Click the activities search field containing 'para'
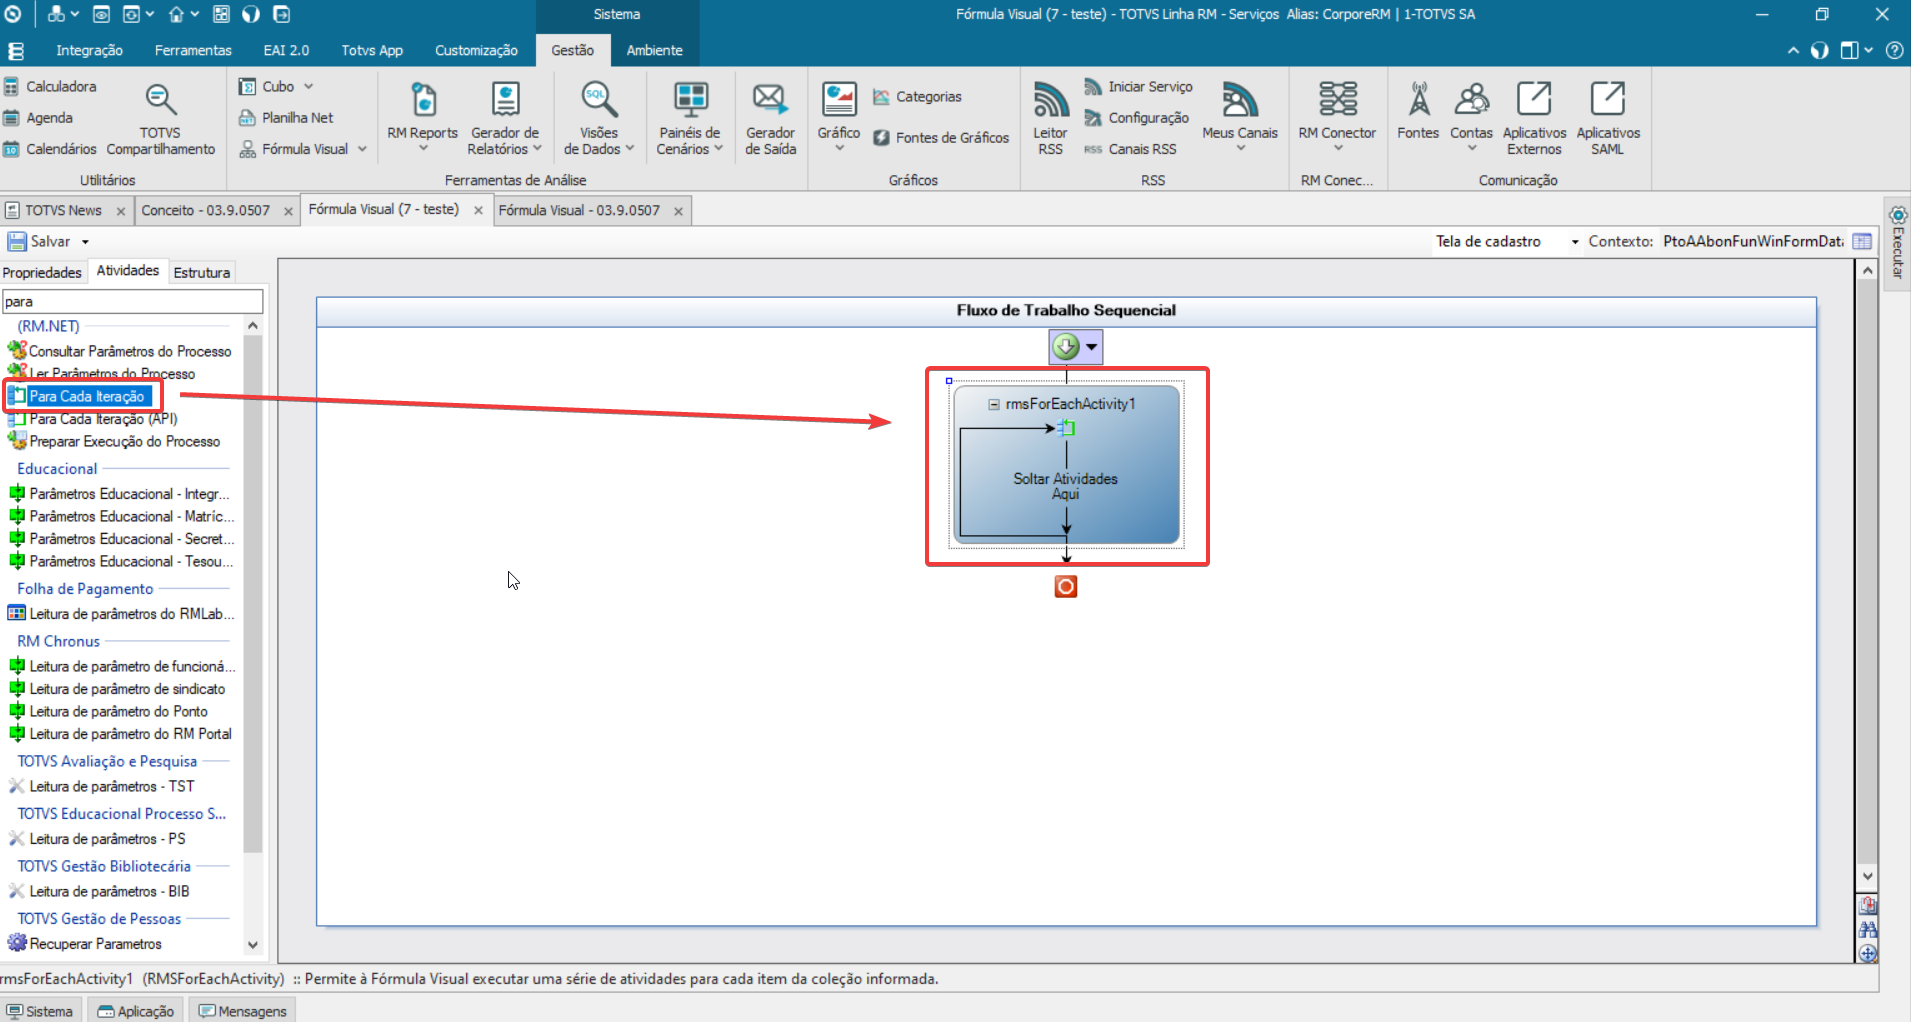 click(132, 301)
